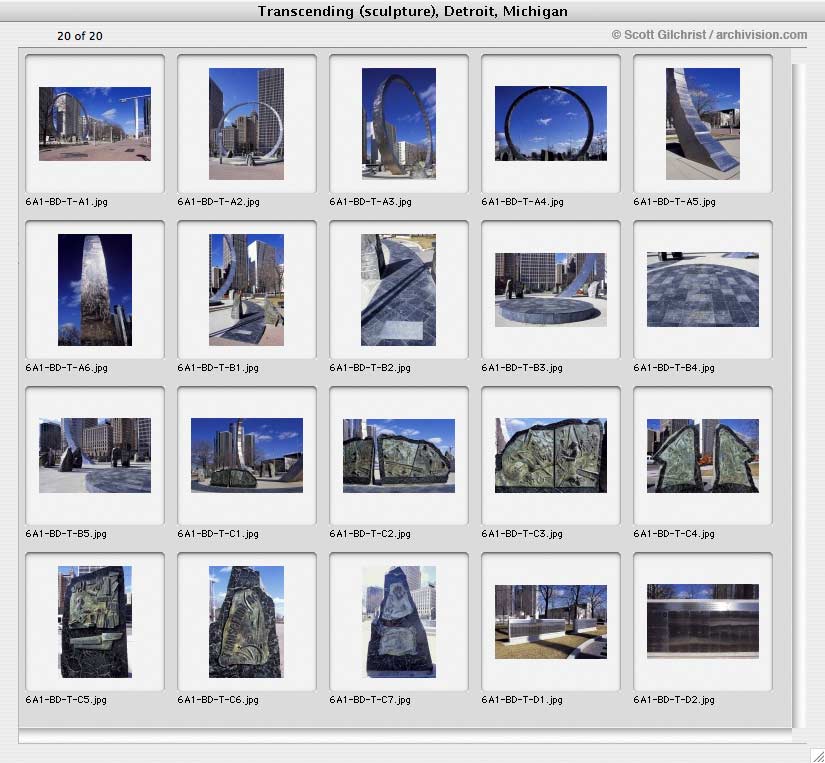Click the filename label 6A1-BD-T-C7.jpg
This screenshot has width=825, height=763.
370,700
